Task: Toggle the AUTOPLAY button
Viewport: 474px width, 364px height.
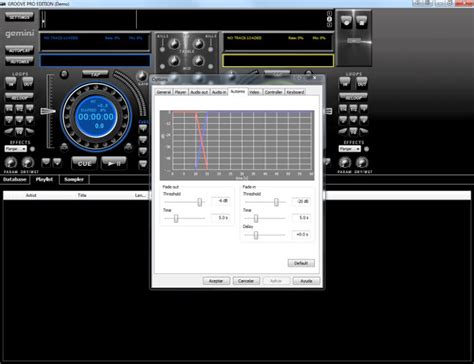Action: pyautogui.click(x=19, y=50)
